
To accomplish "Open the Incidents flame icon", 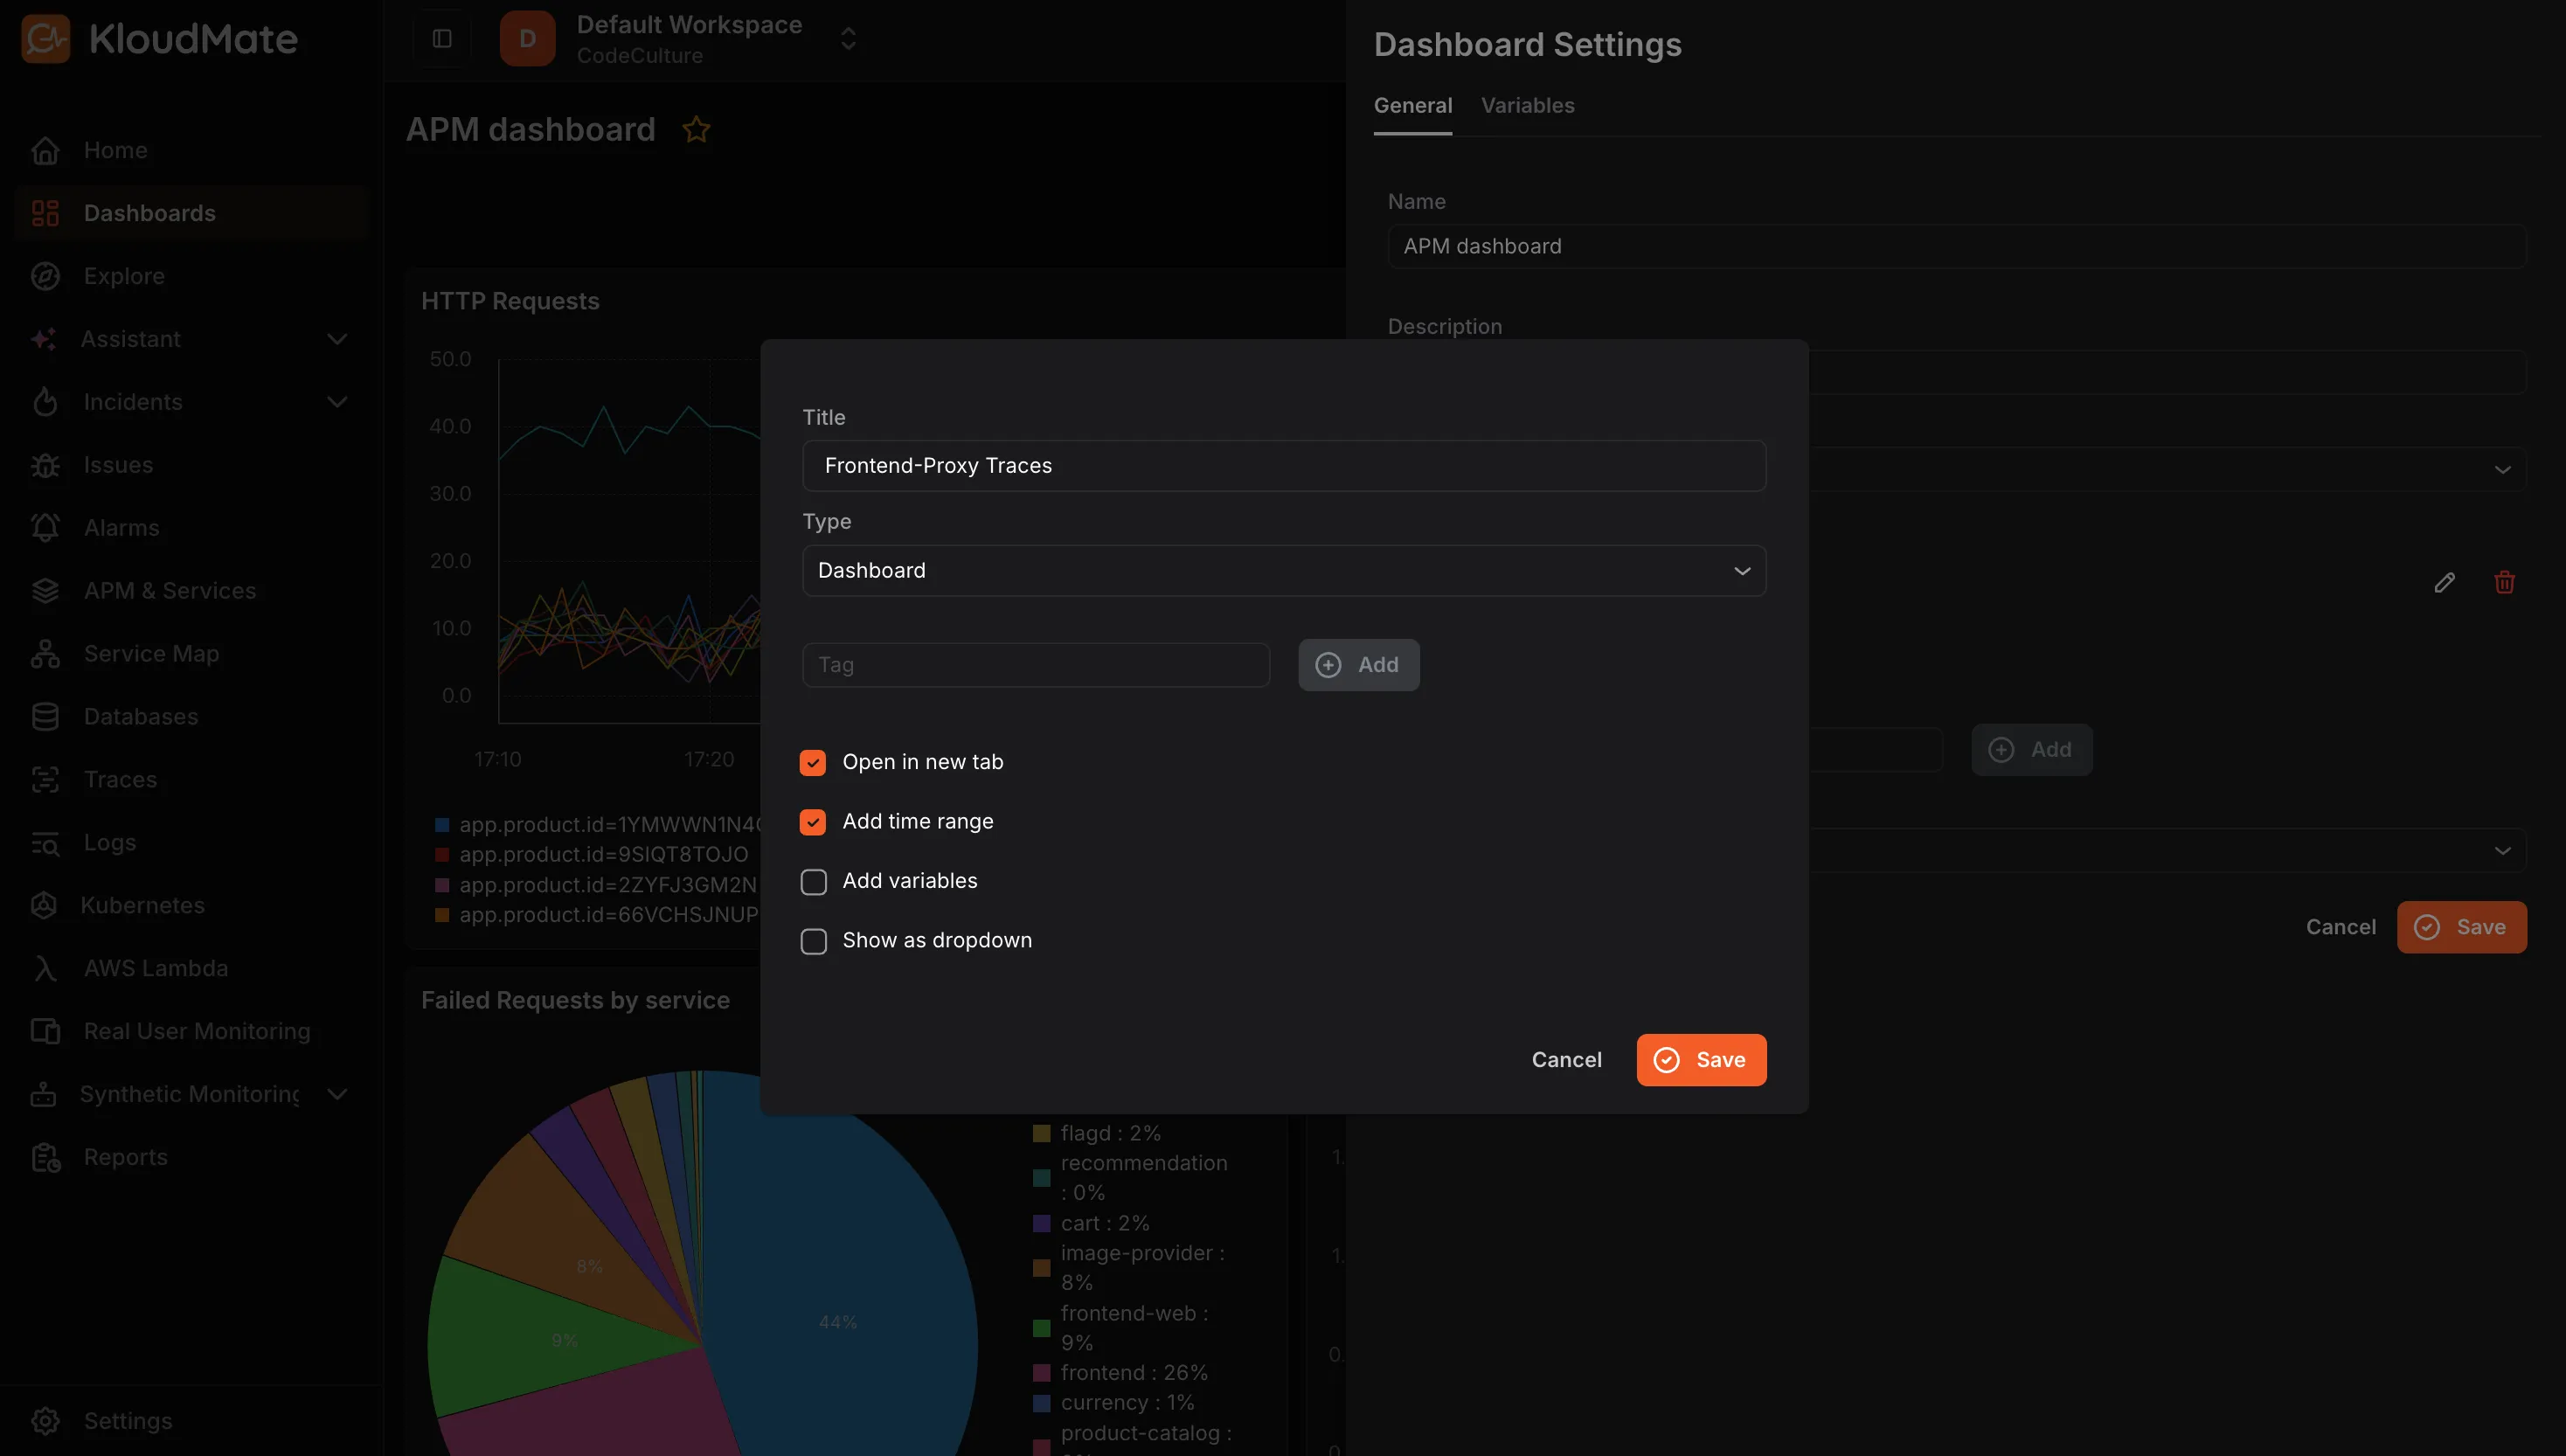I will (x=45, y=402).
